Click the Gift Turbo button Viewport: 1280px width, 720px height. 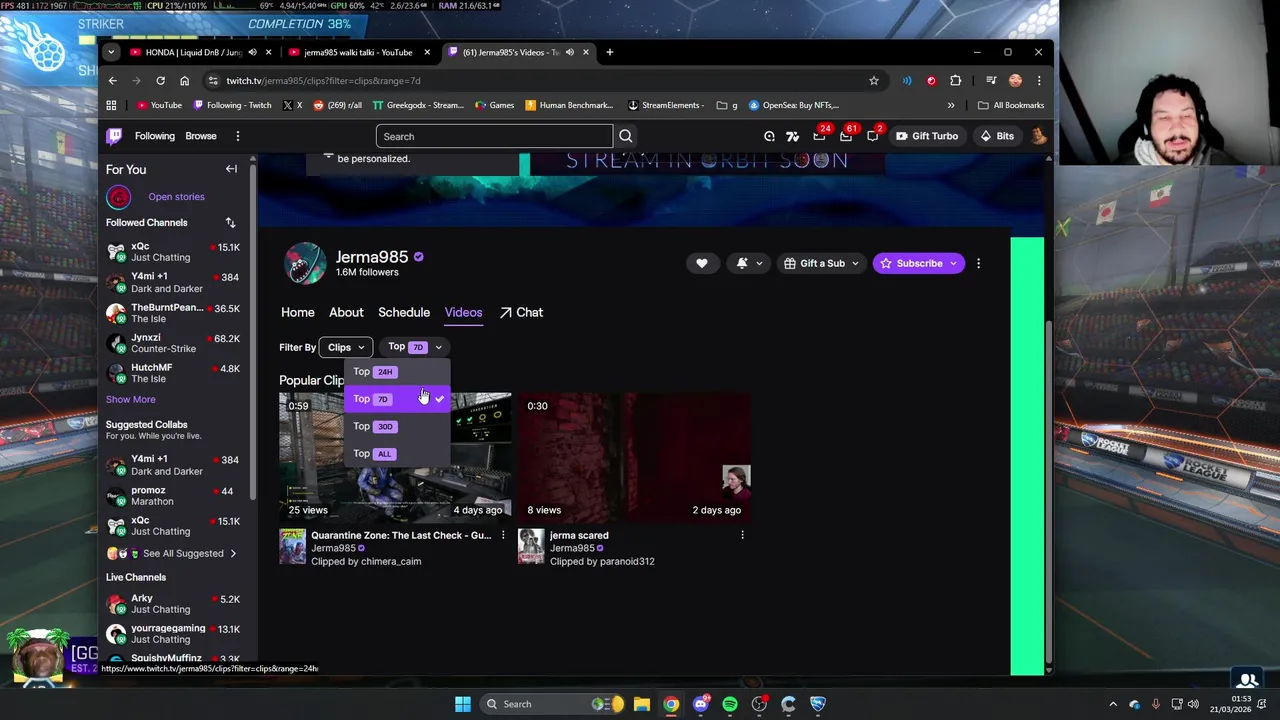pyautogui.click(x=926, y=136)
